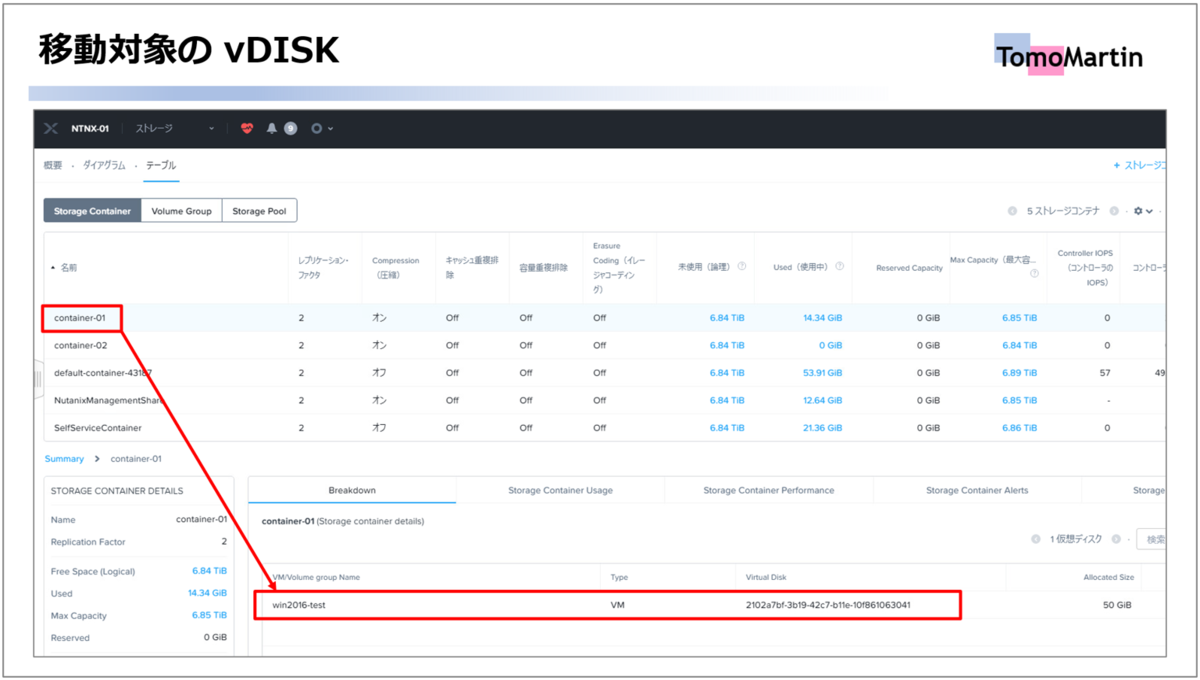Sort by レプリケーション・ファクタ column header
This screenshot has width=1200, height=680.
(x=323, y=267)
